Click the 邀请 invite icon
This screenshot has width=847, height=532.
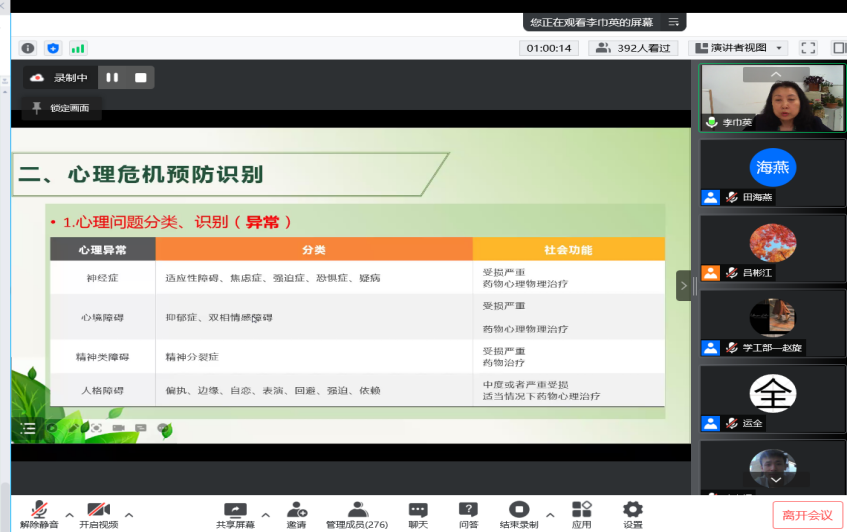(297, 515)
